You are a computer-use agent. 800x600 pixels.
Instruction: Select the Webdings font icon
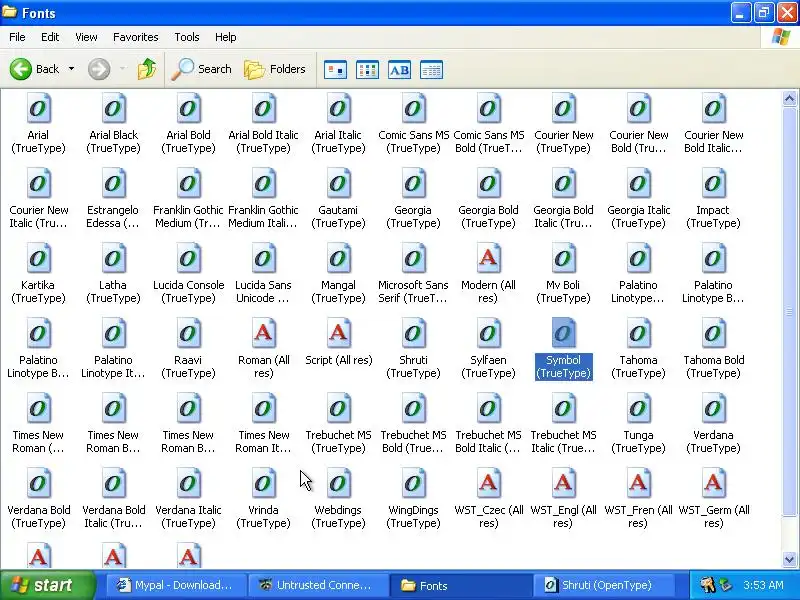coord(339,483)
